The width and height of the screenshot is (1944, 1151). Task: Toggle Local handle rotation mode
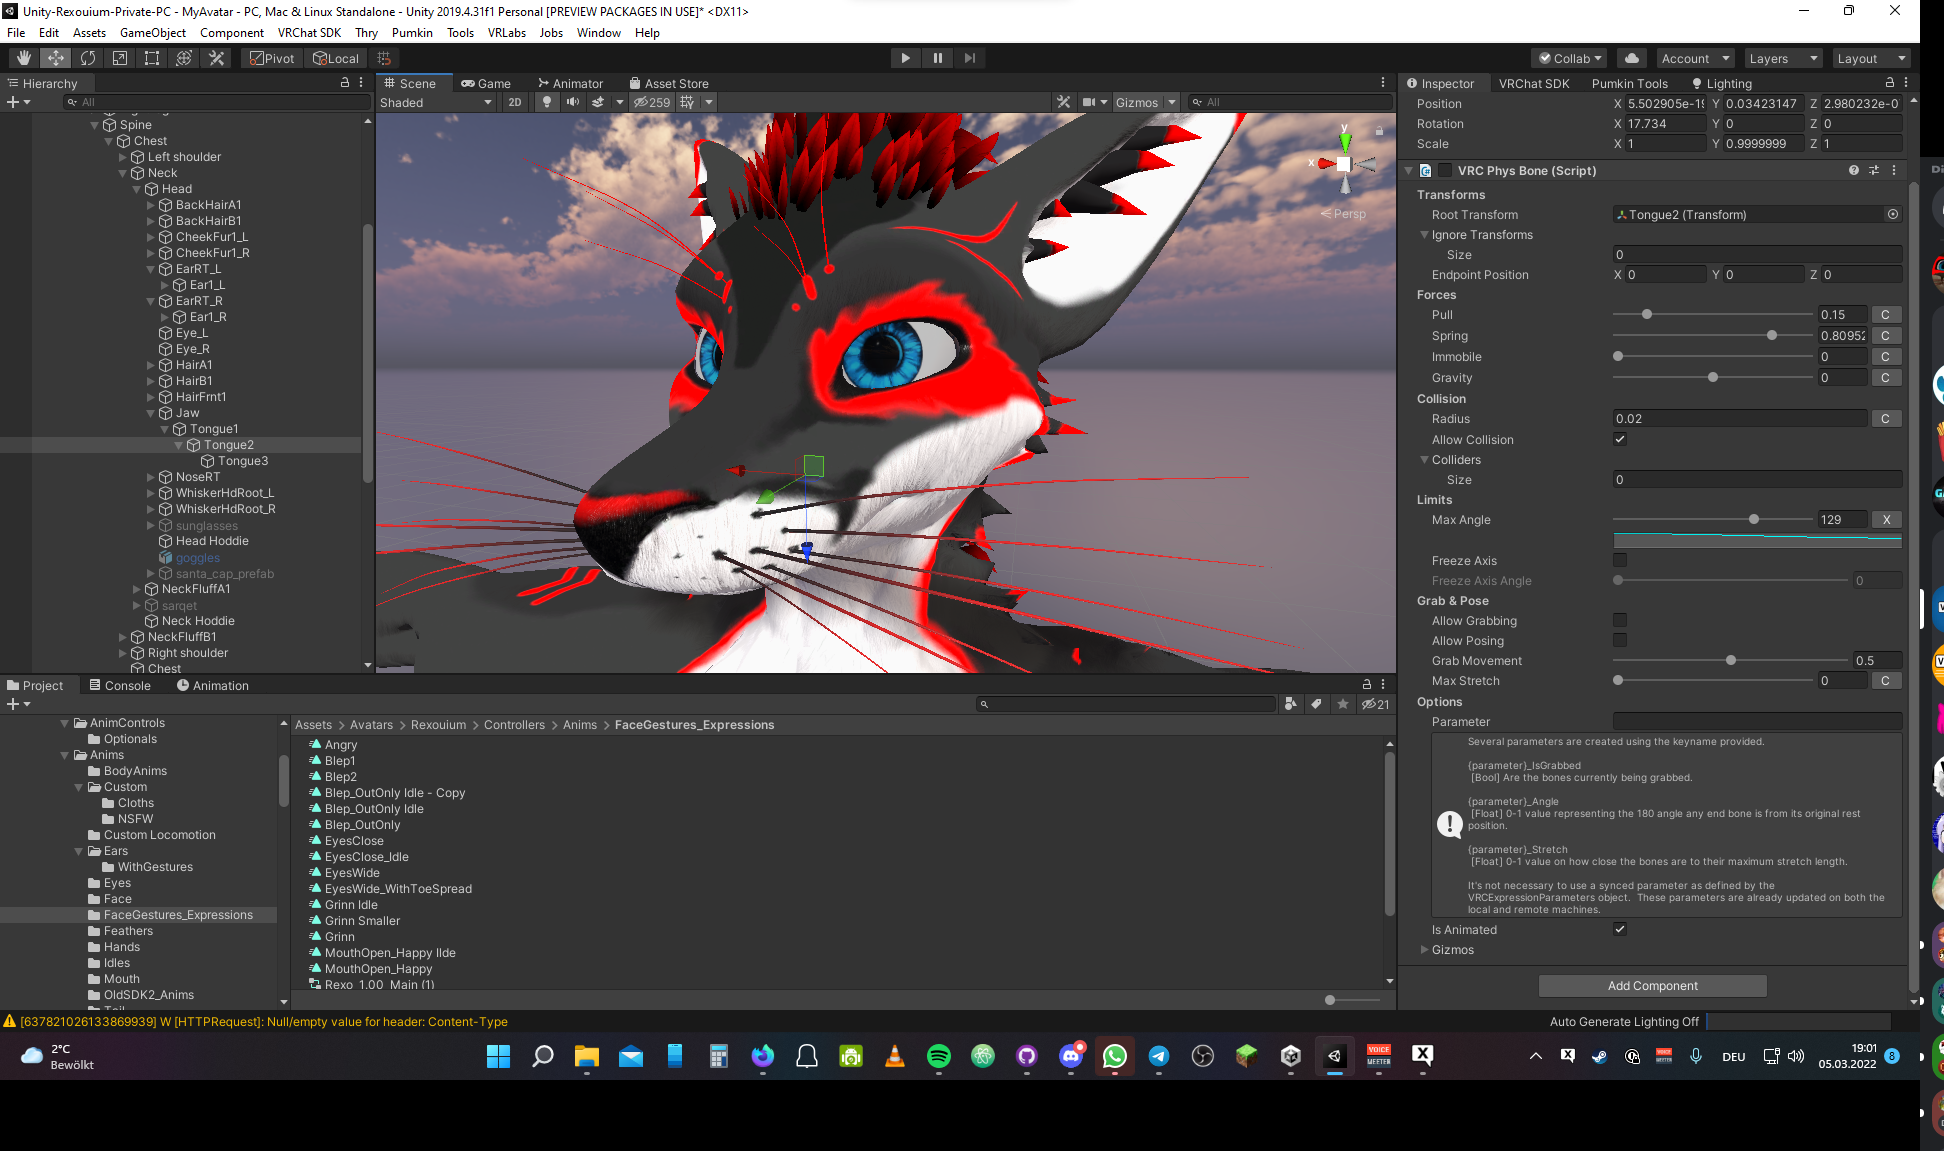point(336,58)
